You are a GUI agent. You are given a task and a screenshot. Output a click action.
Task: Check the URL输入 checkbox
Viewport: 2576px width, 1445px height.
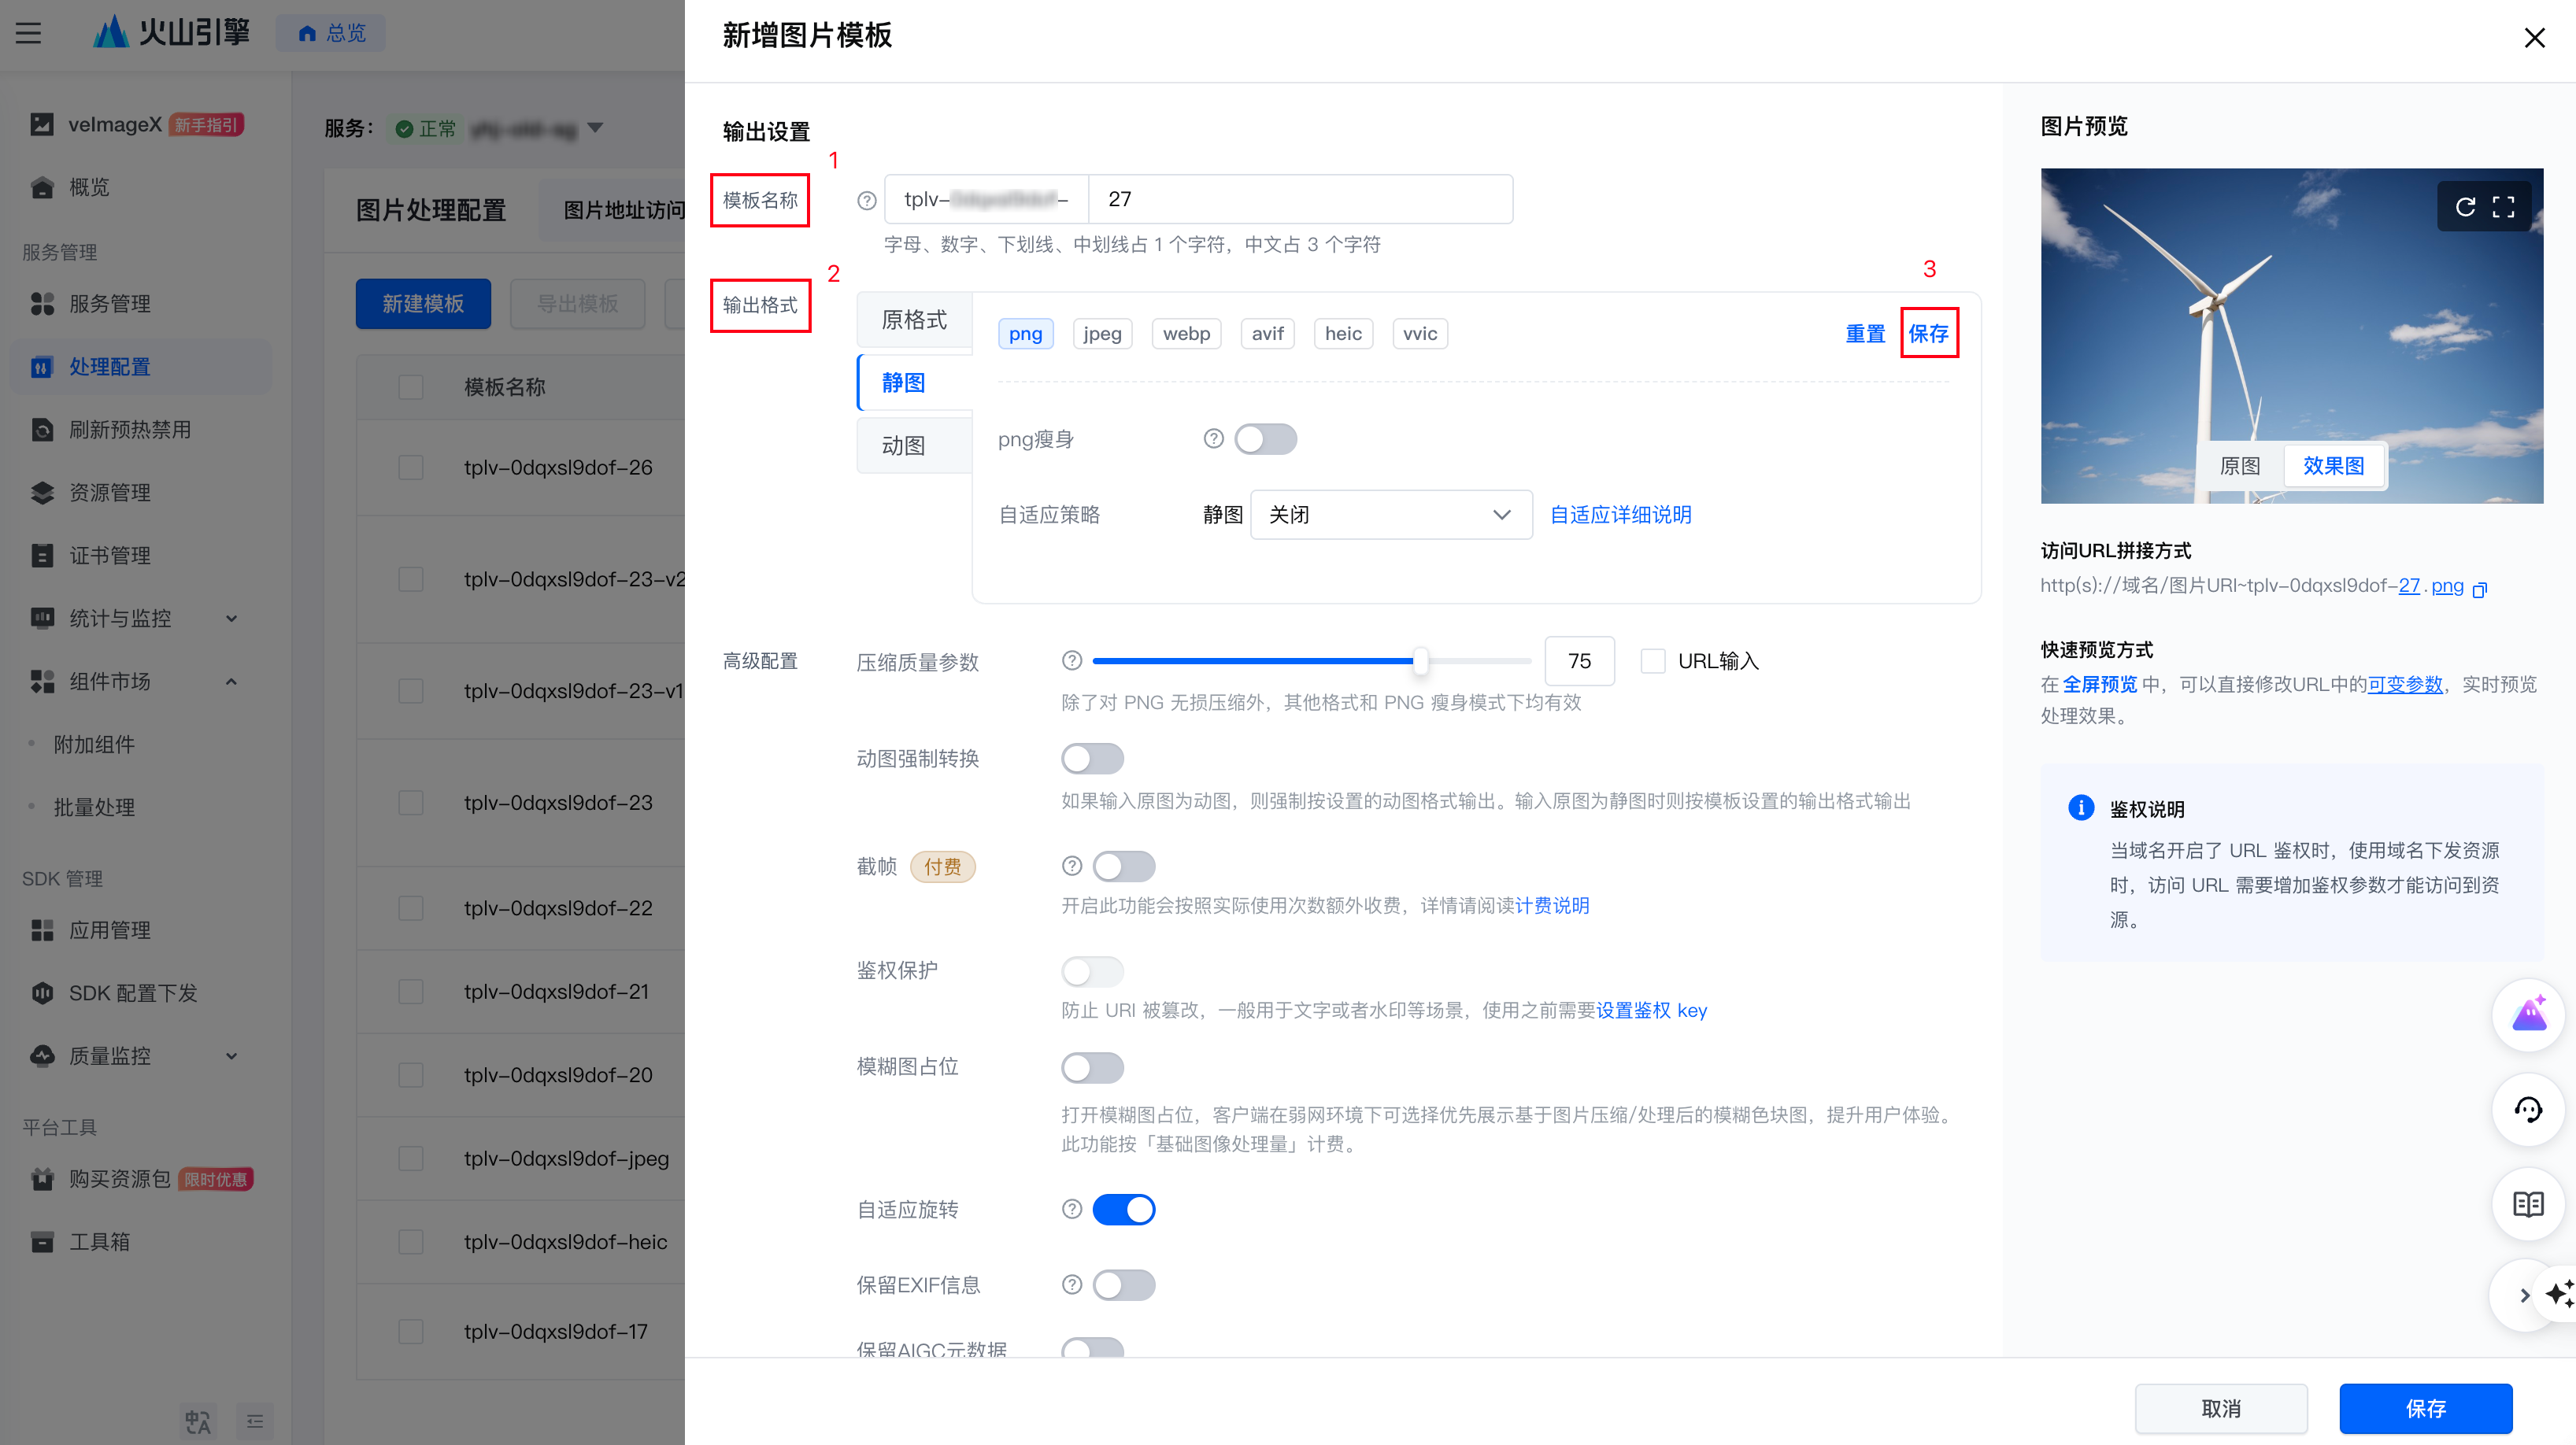1652,661
